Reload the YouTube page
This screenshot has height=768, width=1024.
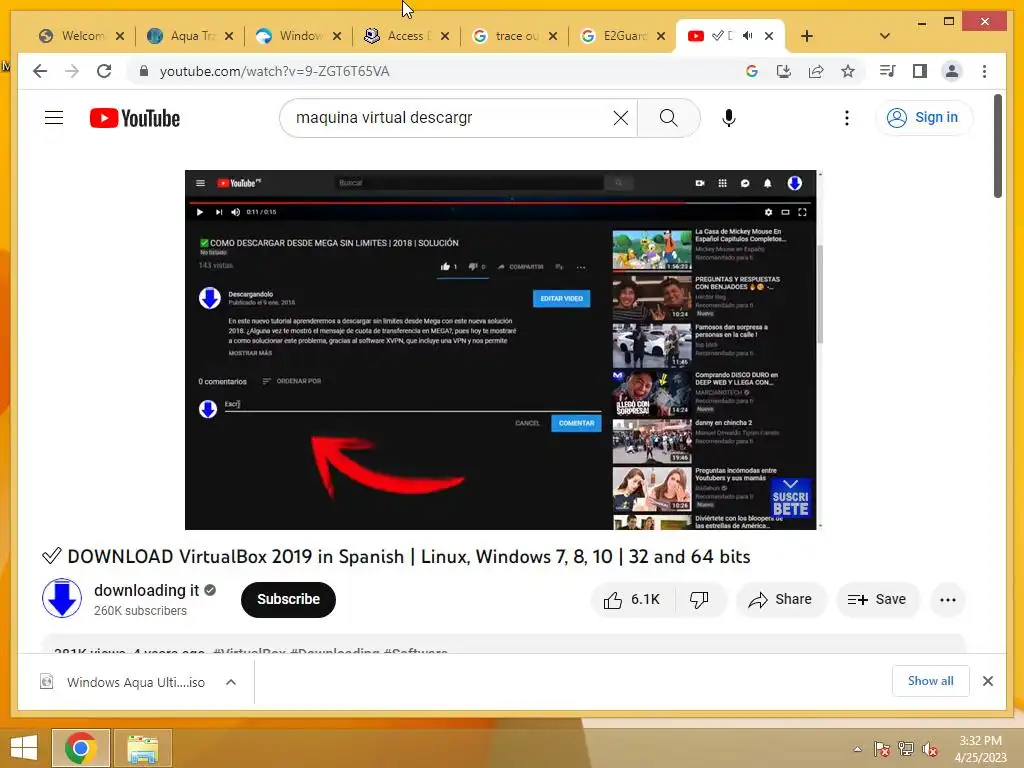(x=104, y=71)
